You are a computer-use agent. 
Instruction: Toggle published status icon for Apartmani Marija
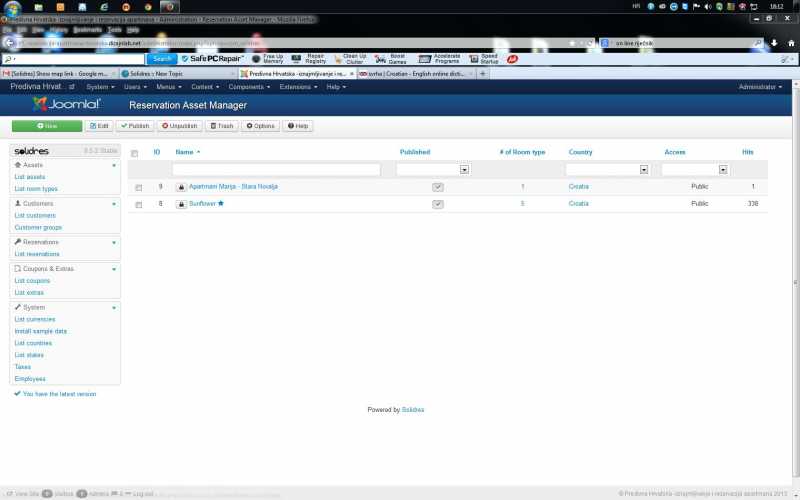tap(437, 187)
